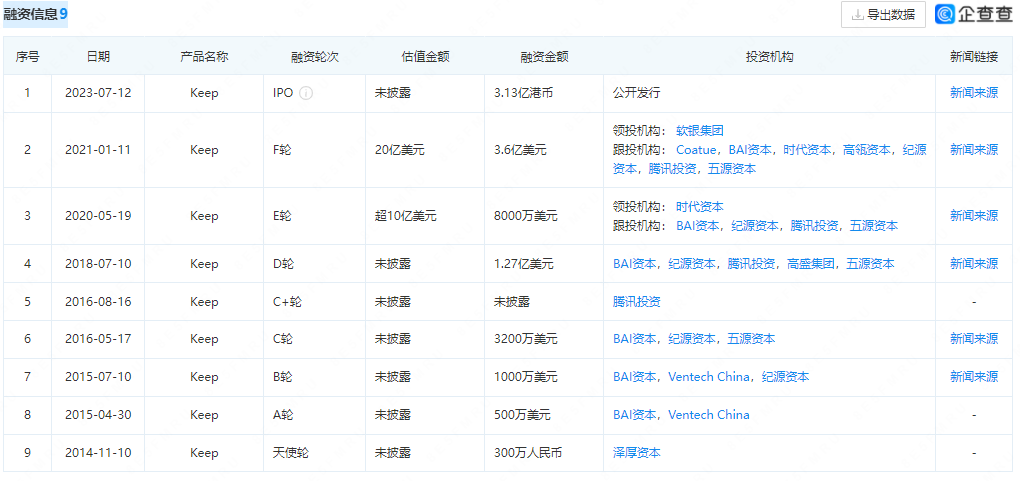Click BAI资本 in the F轮 row
The image size is (1020, 481).
tap(750, 150)
